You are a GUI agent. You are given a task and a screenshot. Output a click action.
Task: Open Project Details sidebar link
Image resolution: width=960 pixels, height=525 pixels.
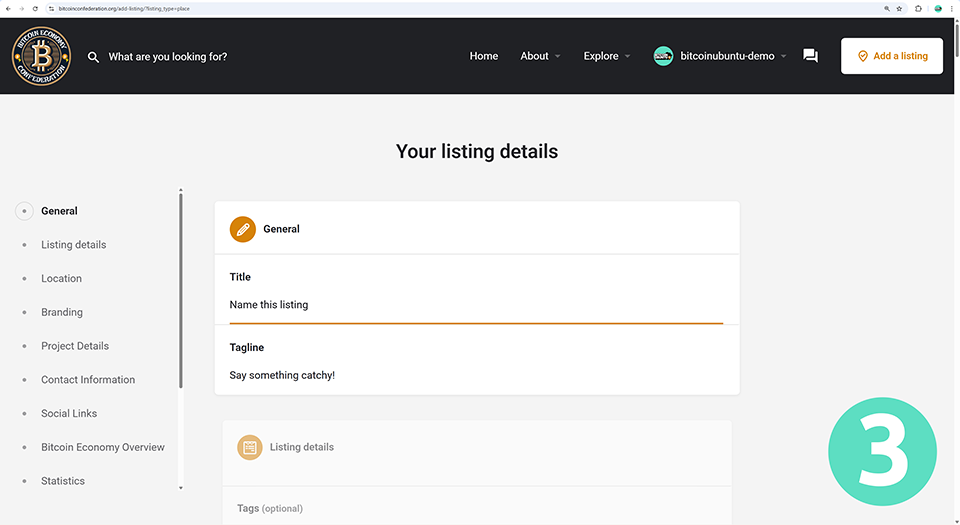(x=75, y=346)
